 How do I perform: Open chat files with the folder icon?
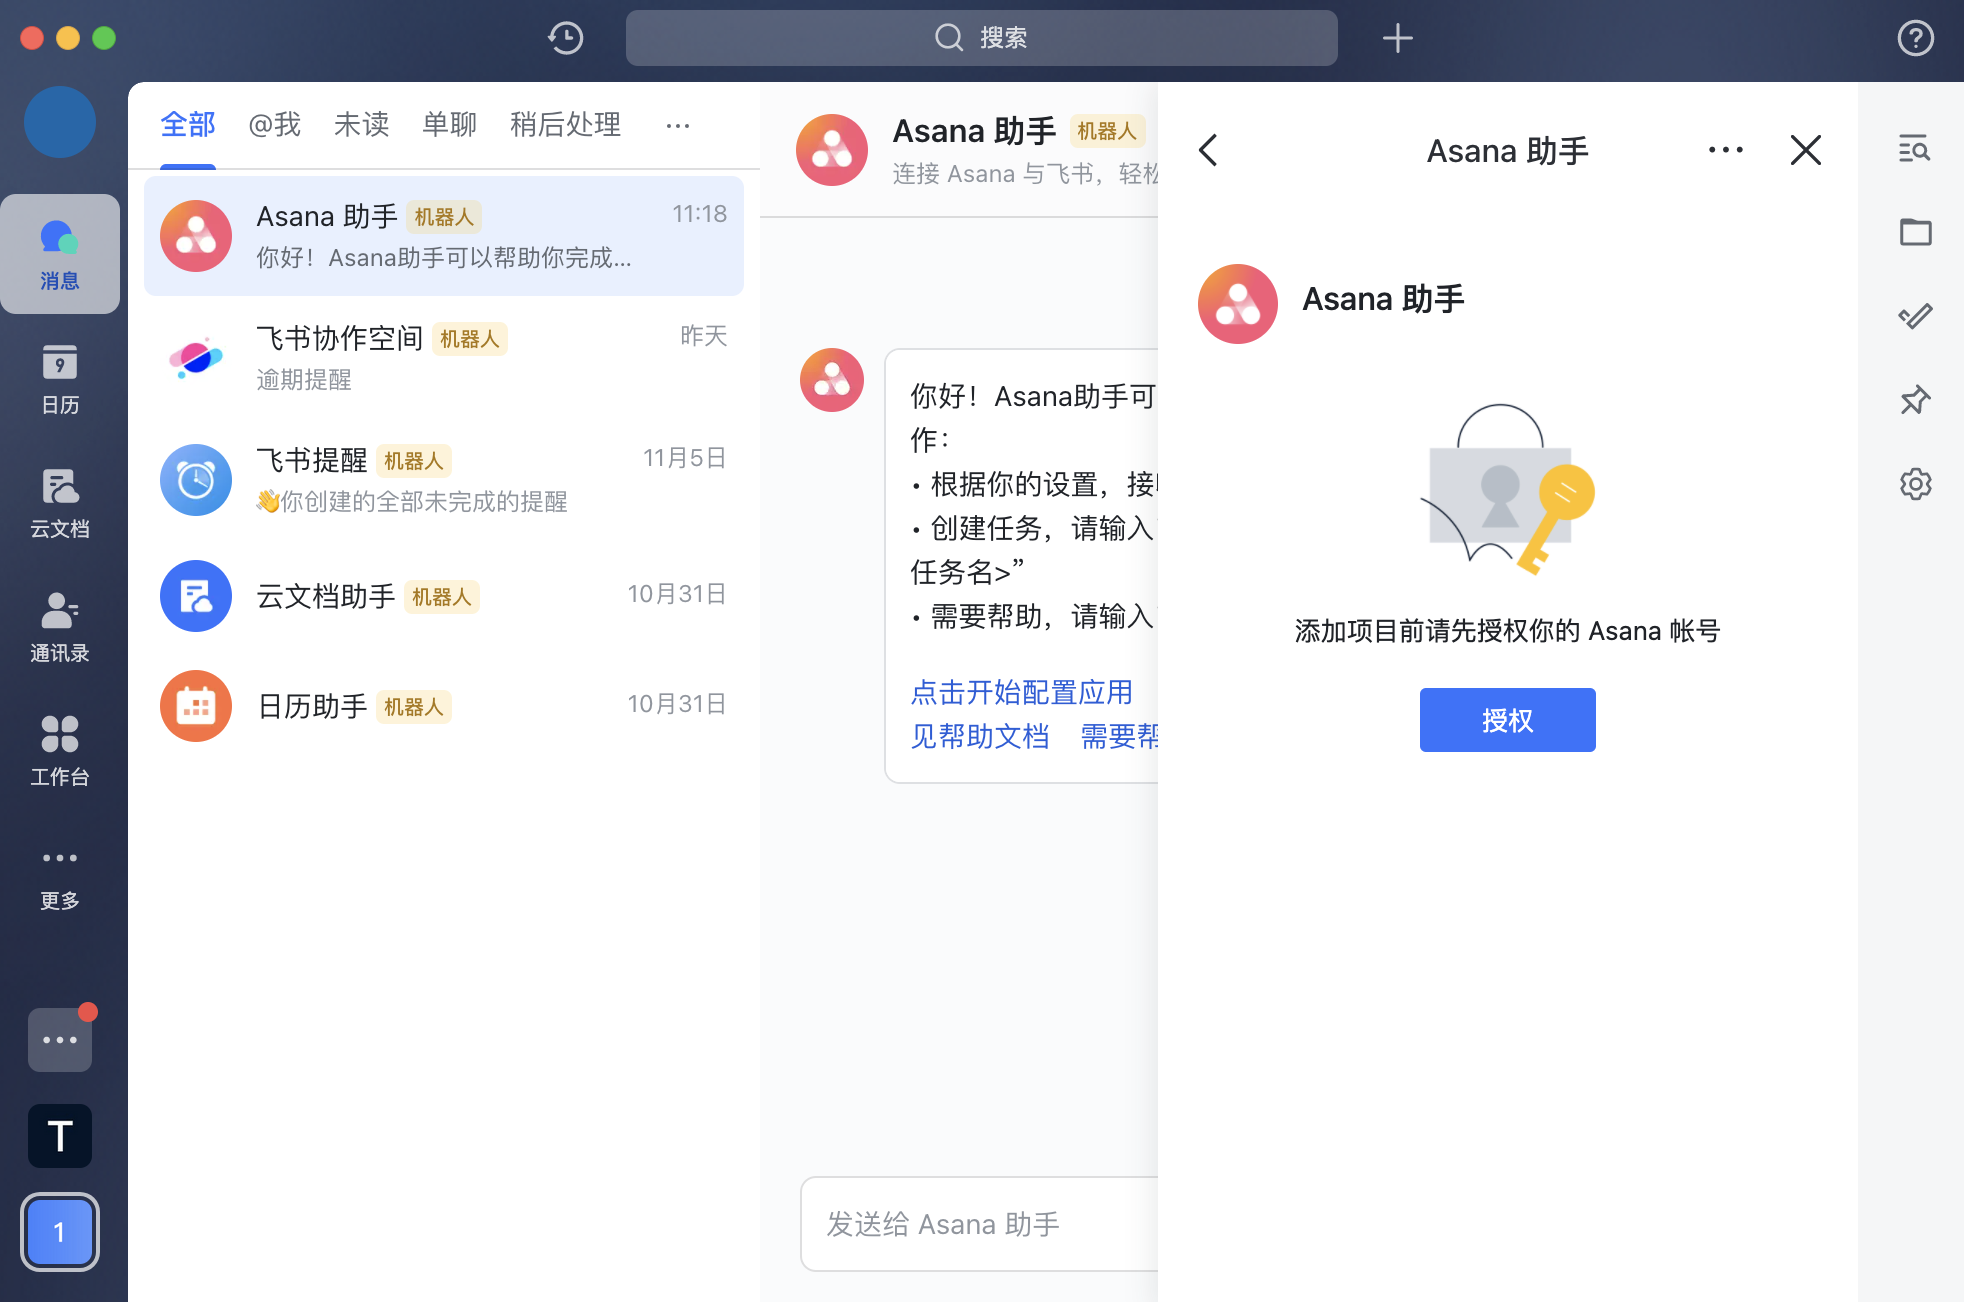1915,232
